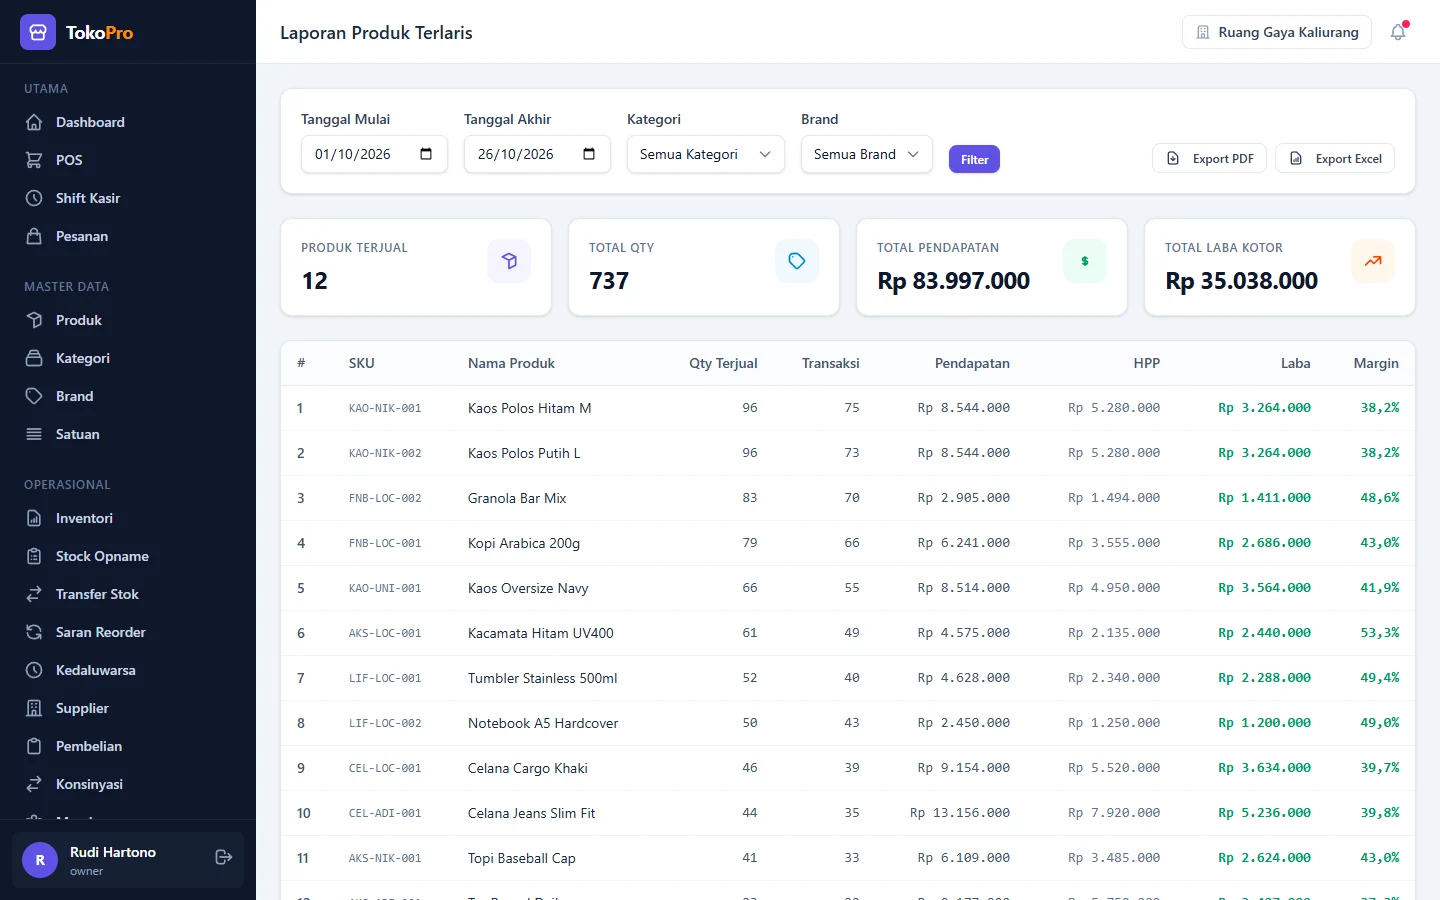Click the Produk Terjual cube icon
This screenshot has width=1440, height=900.
tap(509, 261)
